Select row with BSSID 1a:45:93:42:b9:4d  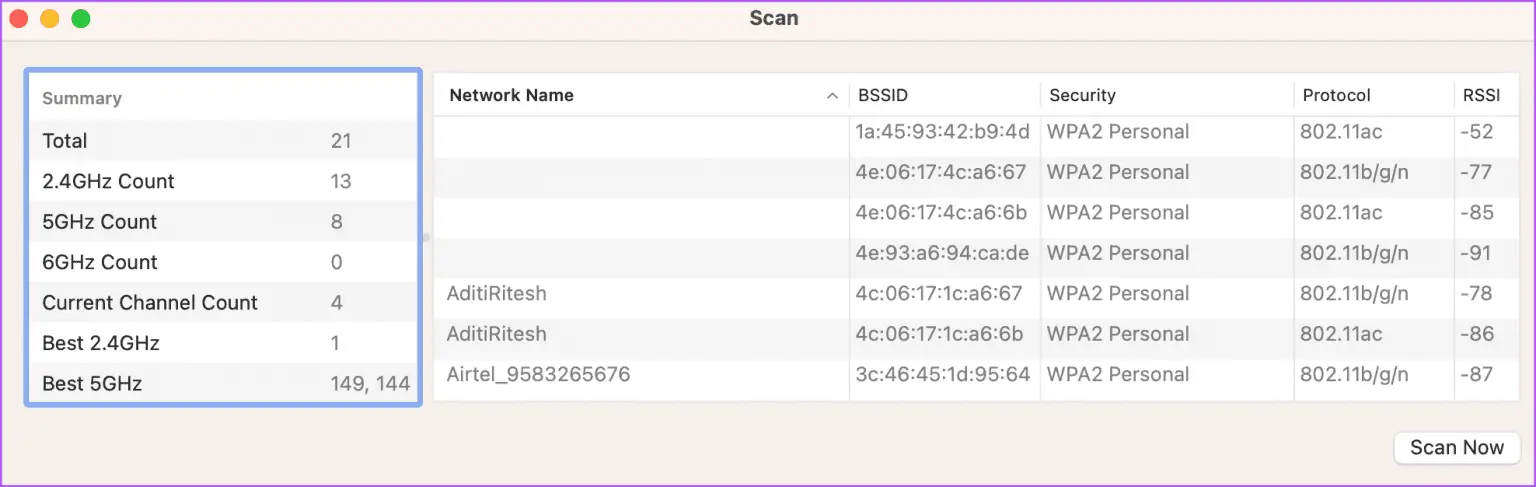pos(977,132)
